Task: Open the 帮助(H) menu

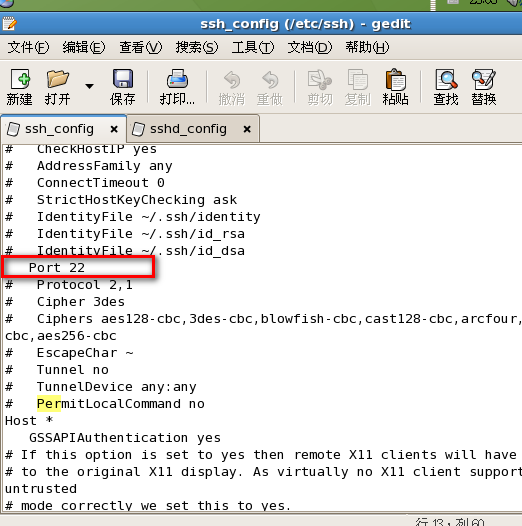Action: 367,47
